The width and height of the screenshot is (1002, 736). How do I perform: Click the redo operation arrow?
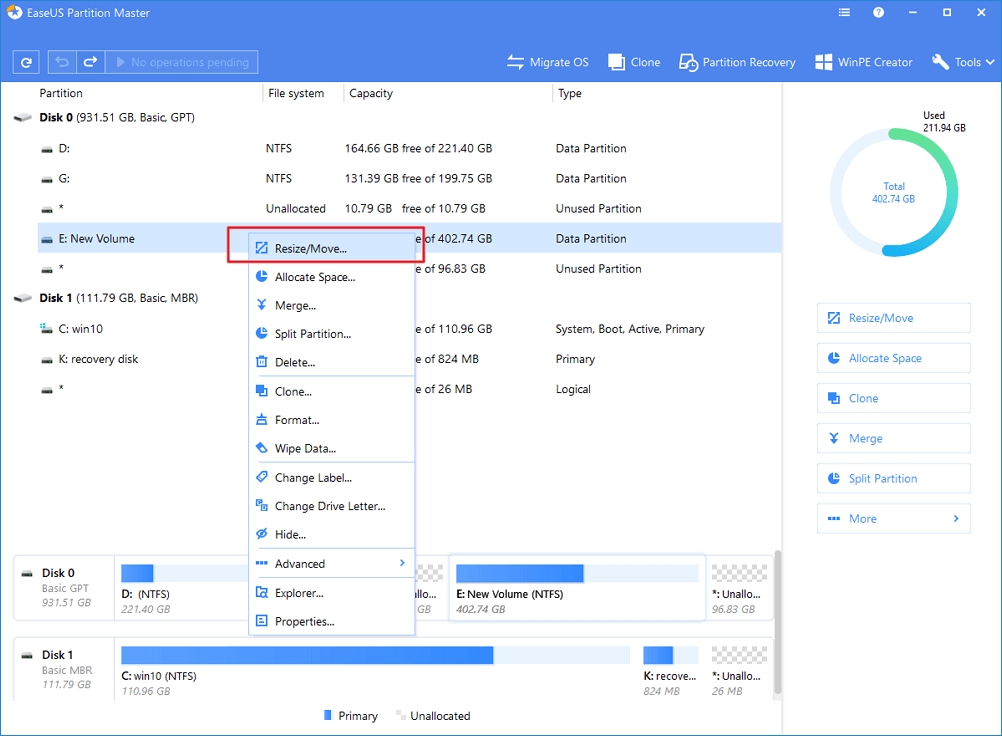click(x=91, y=62)
